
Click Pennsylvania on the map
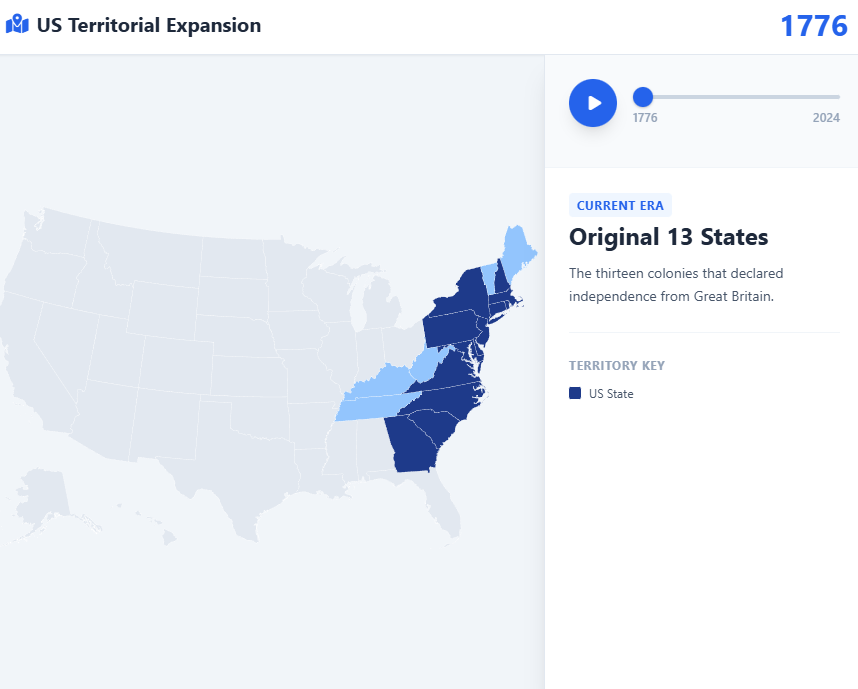[x=448, y=328]
